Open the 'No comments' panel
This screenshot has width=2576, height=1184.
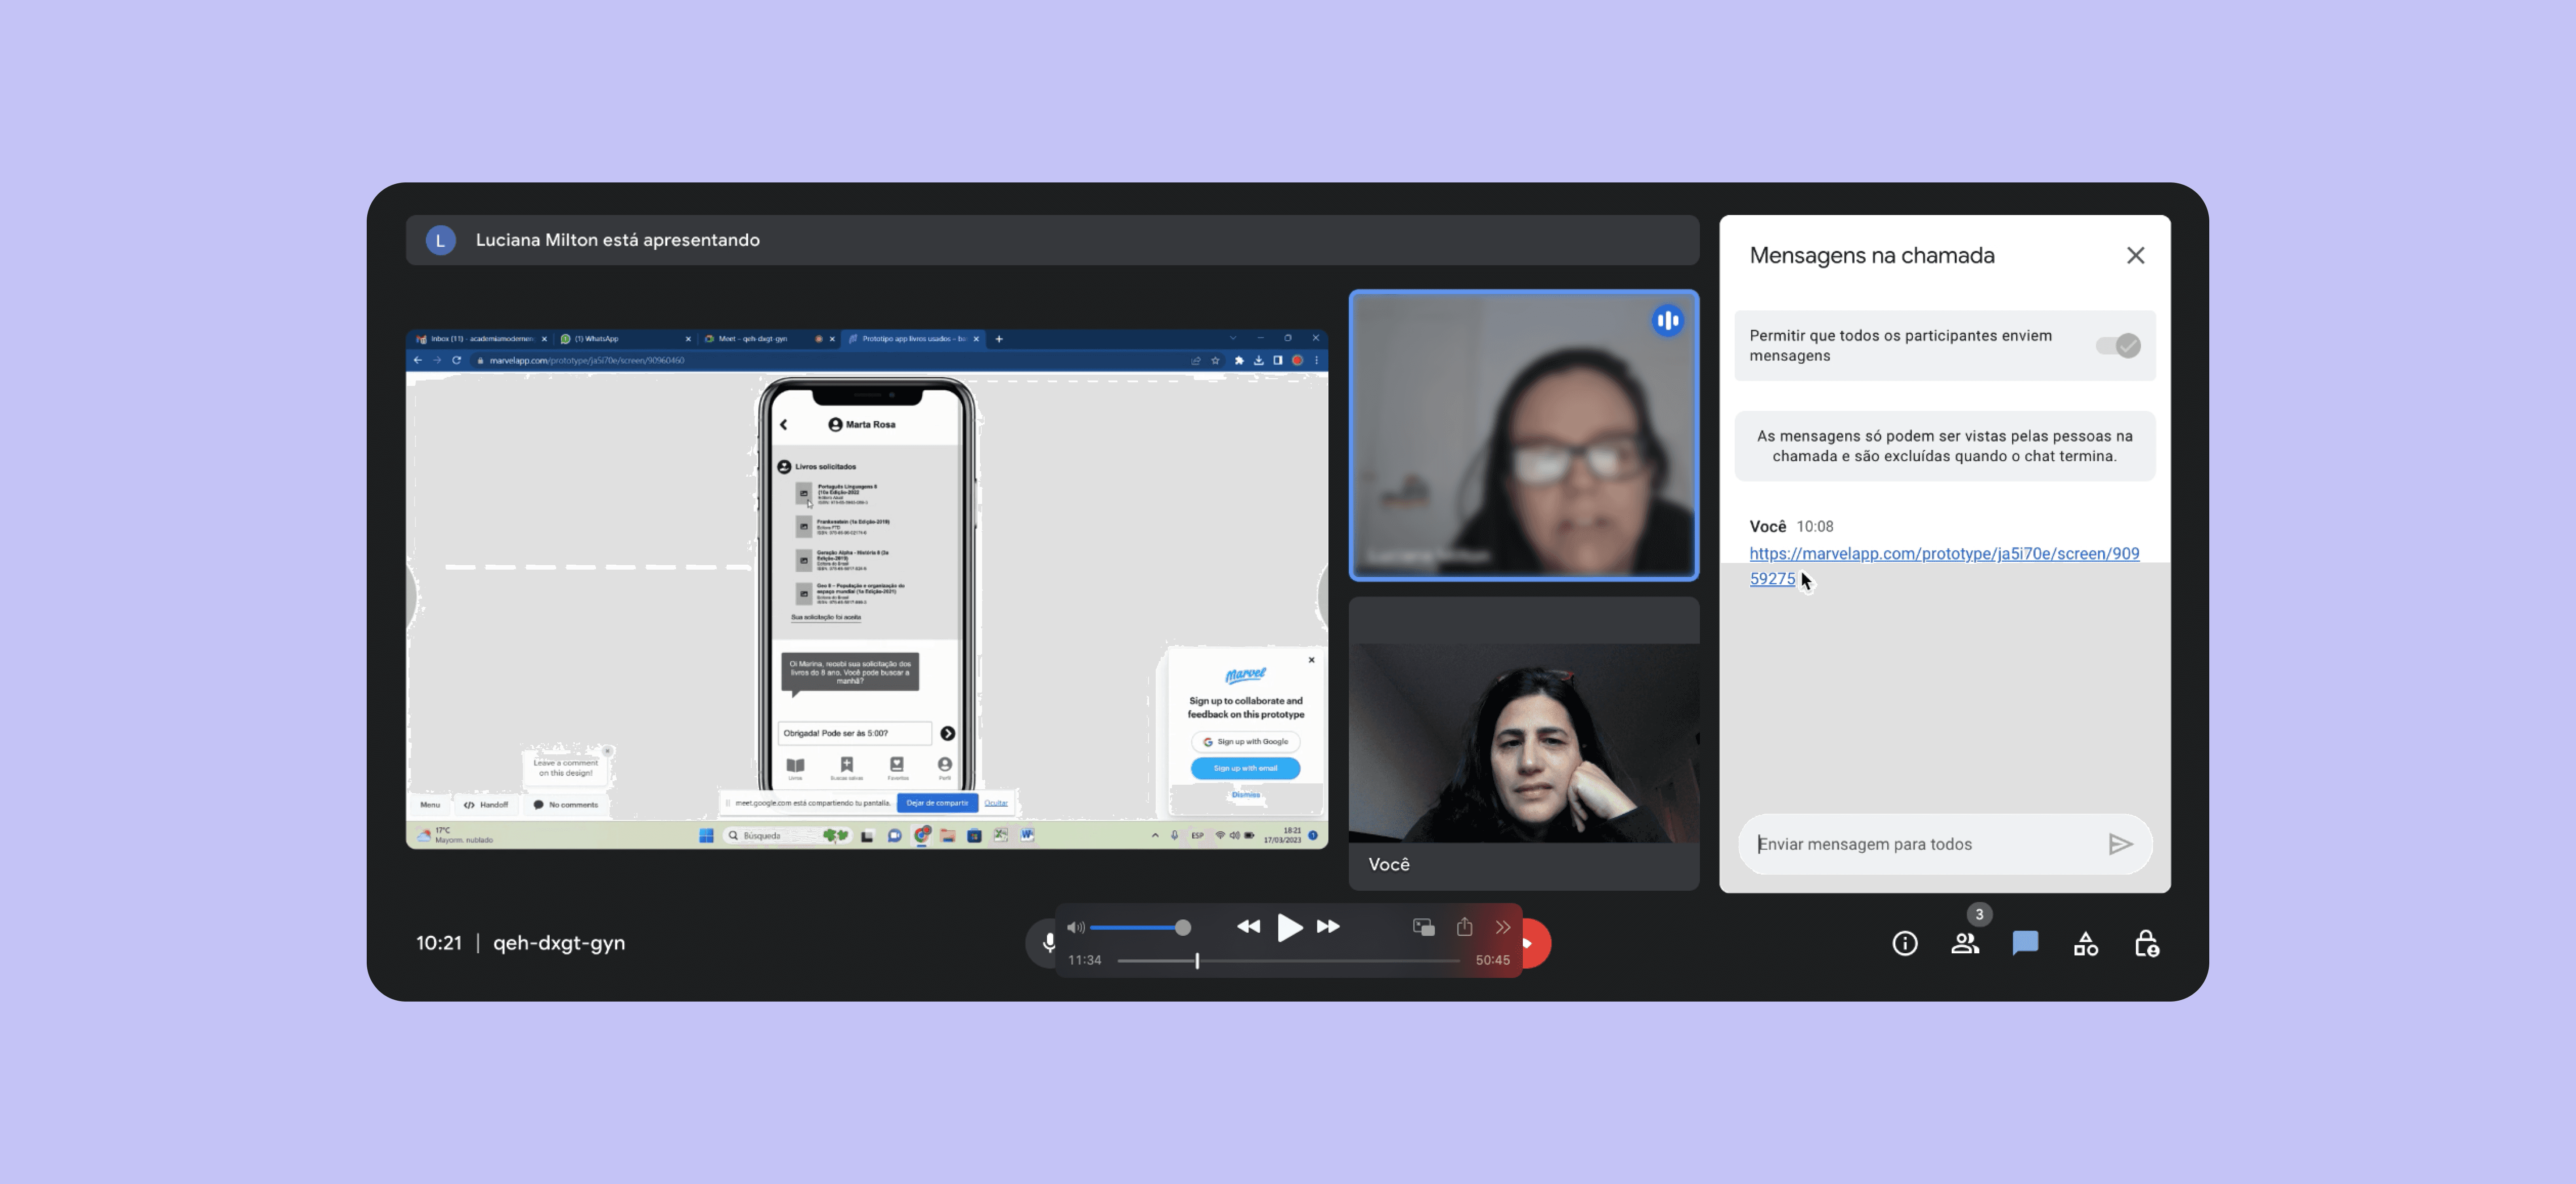tap(566, 805)
